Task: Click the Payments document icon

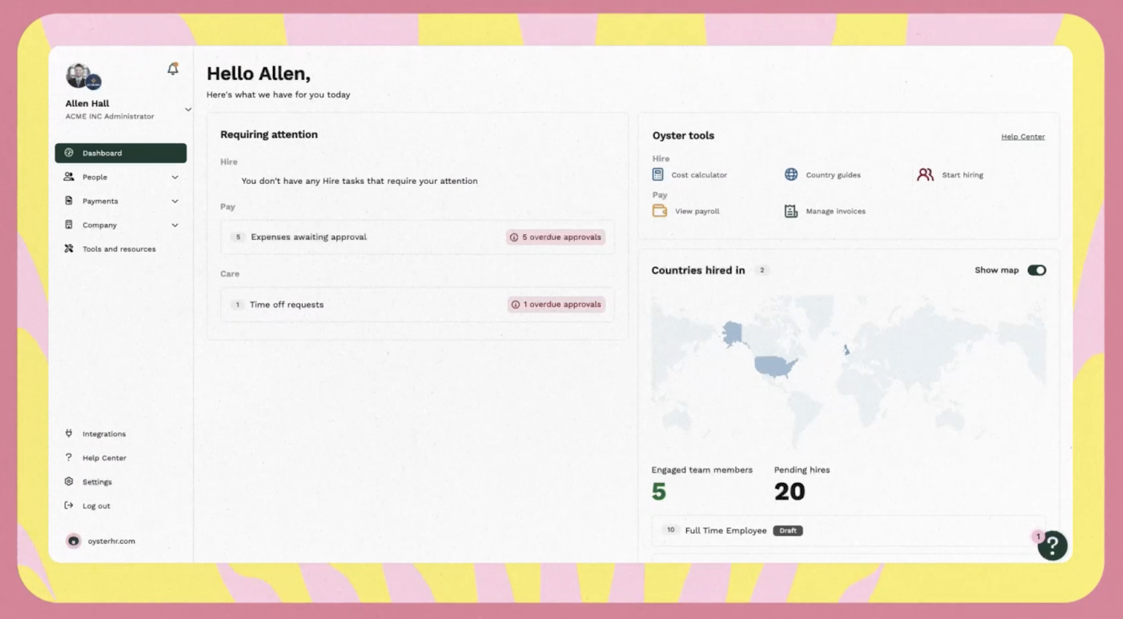Action: (x=69, y=201)
